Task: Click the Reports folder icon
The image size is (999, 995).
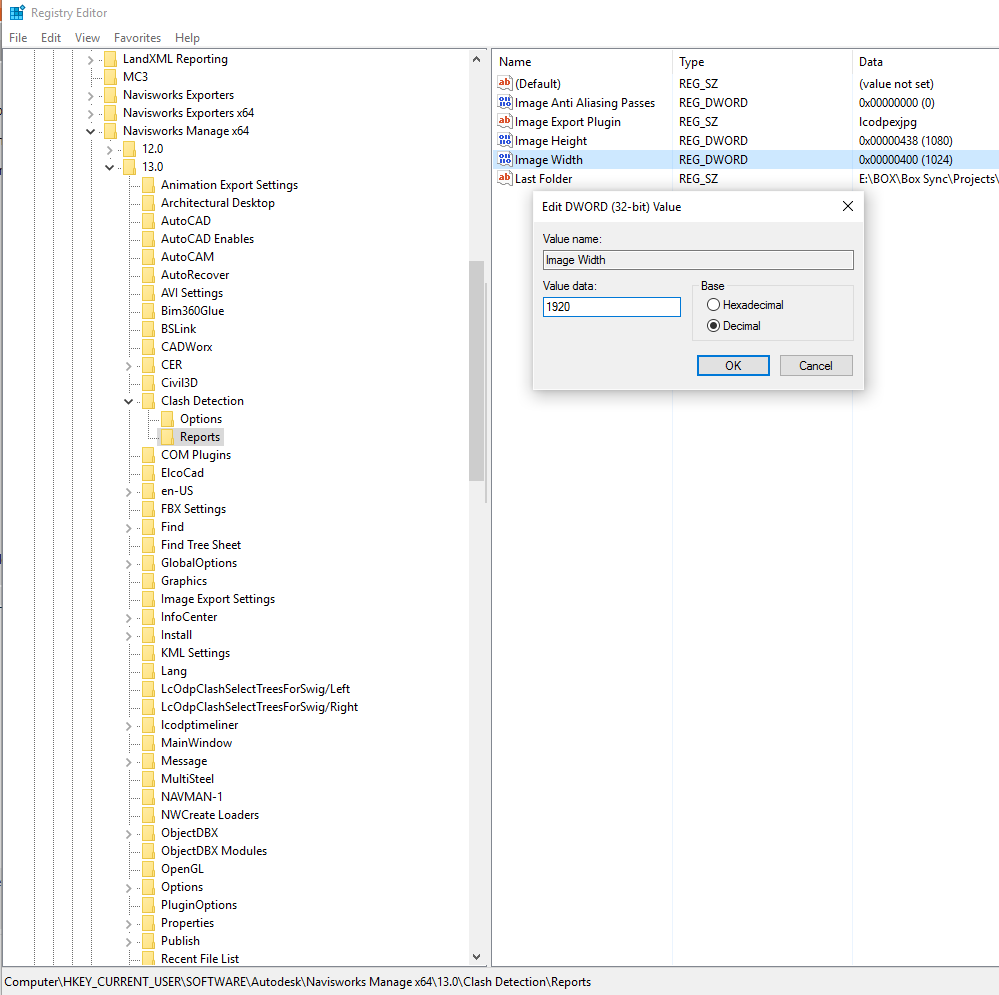Action: coord(168,437)
